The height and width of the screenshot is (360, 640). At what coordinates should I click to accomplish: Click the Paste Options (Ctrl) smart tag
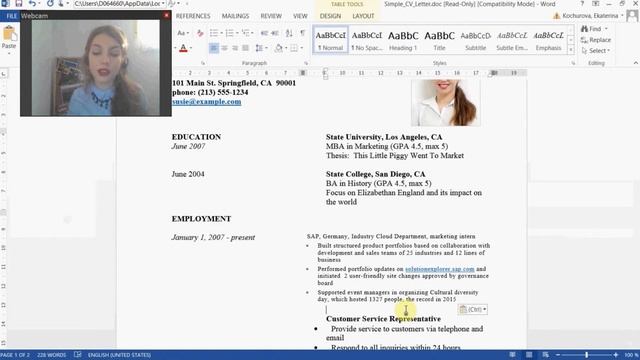pyautogui.click(x=473, y=309)
